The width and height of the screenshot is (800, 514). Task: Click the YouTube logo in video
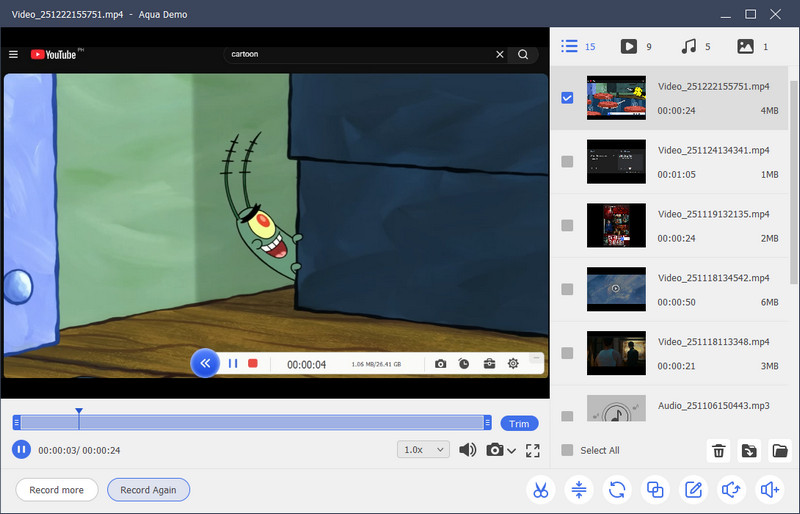(53, 54)
